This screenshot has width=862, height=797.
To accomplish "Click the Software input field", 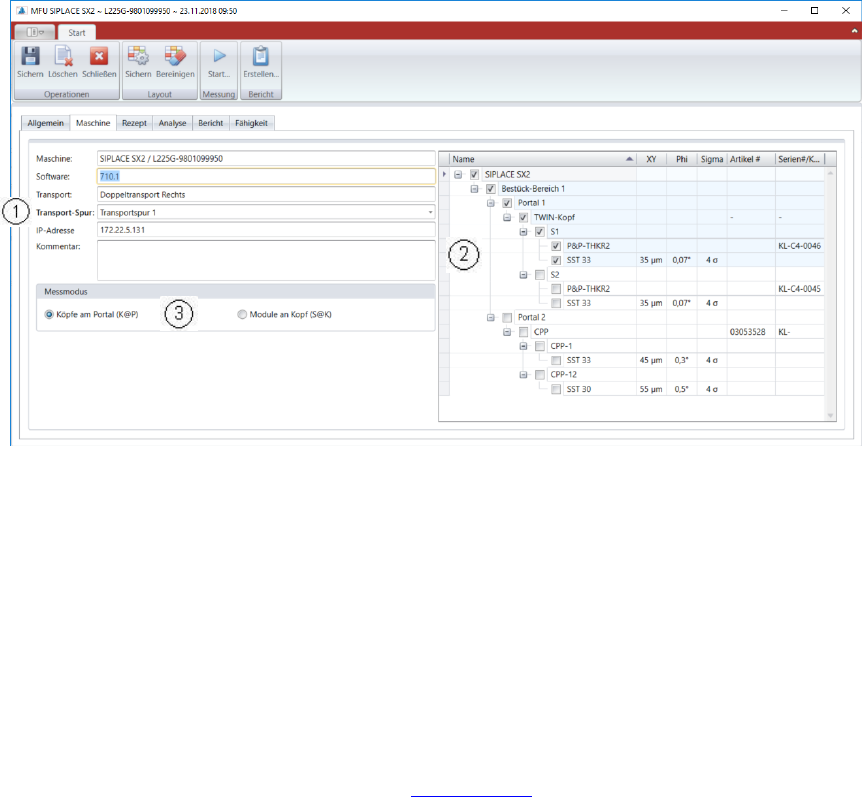I will coord(266,176).
